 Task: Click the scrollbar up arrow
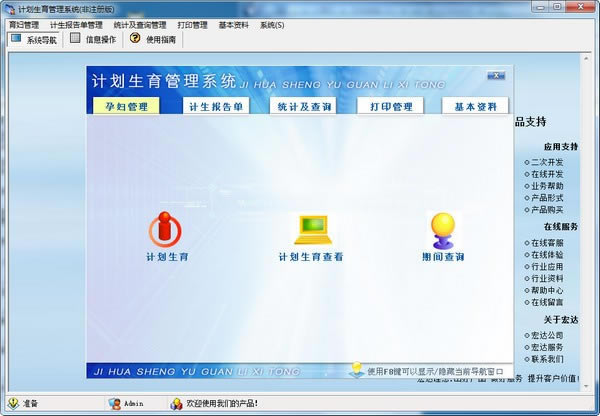click(586, 59)
